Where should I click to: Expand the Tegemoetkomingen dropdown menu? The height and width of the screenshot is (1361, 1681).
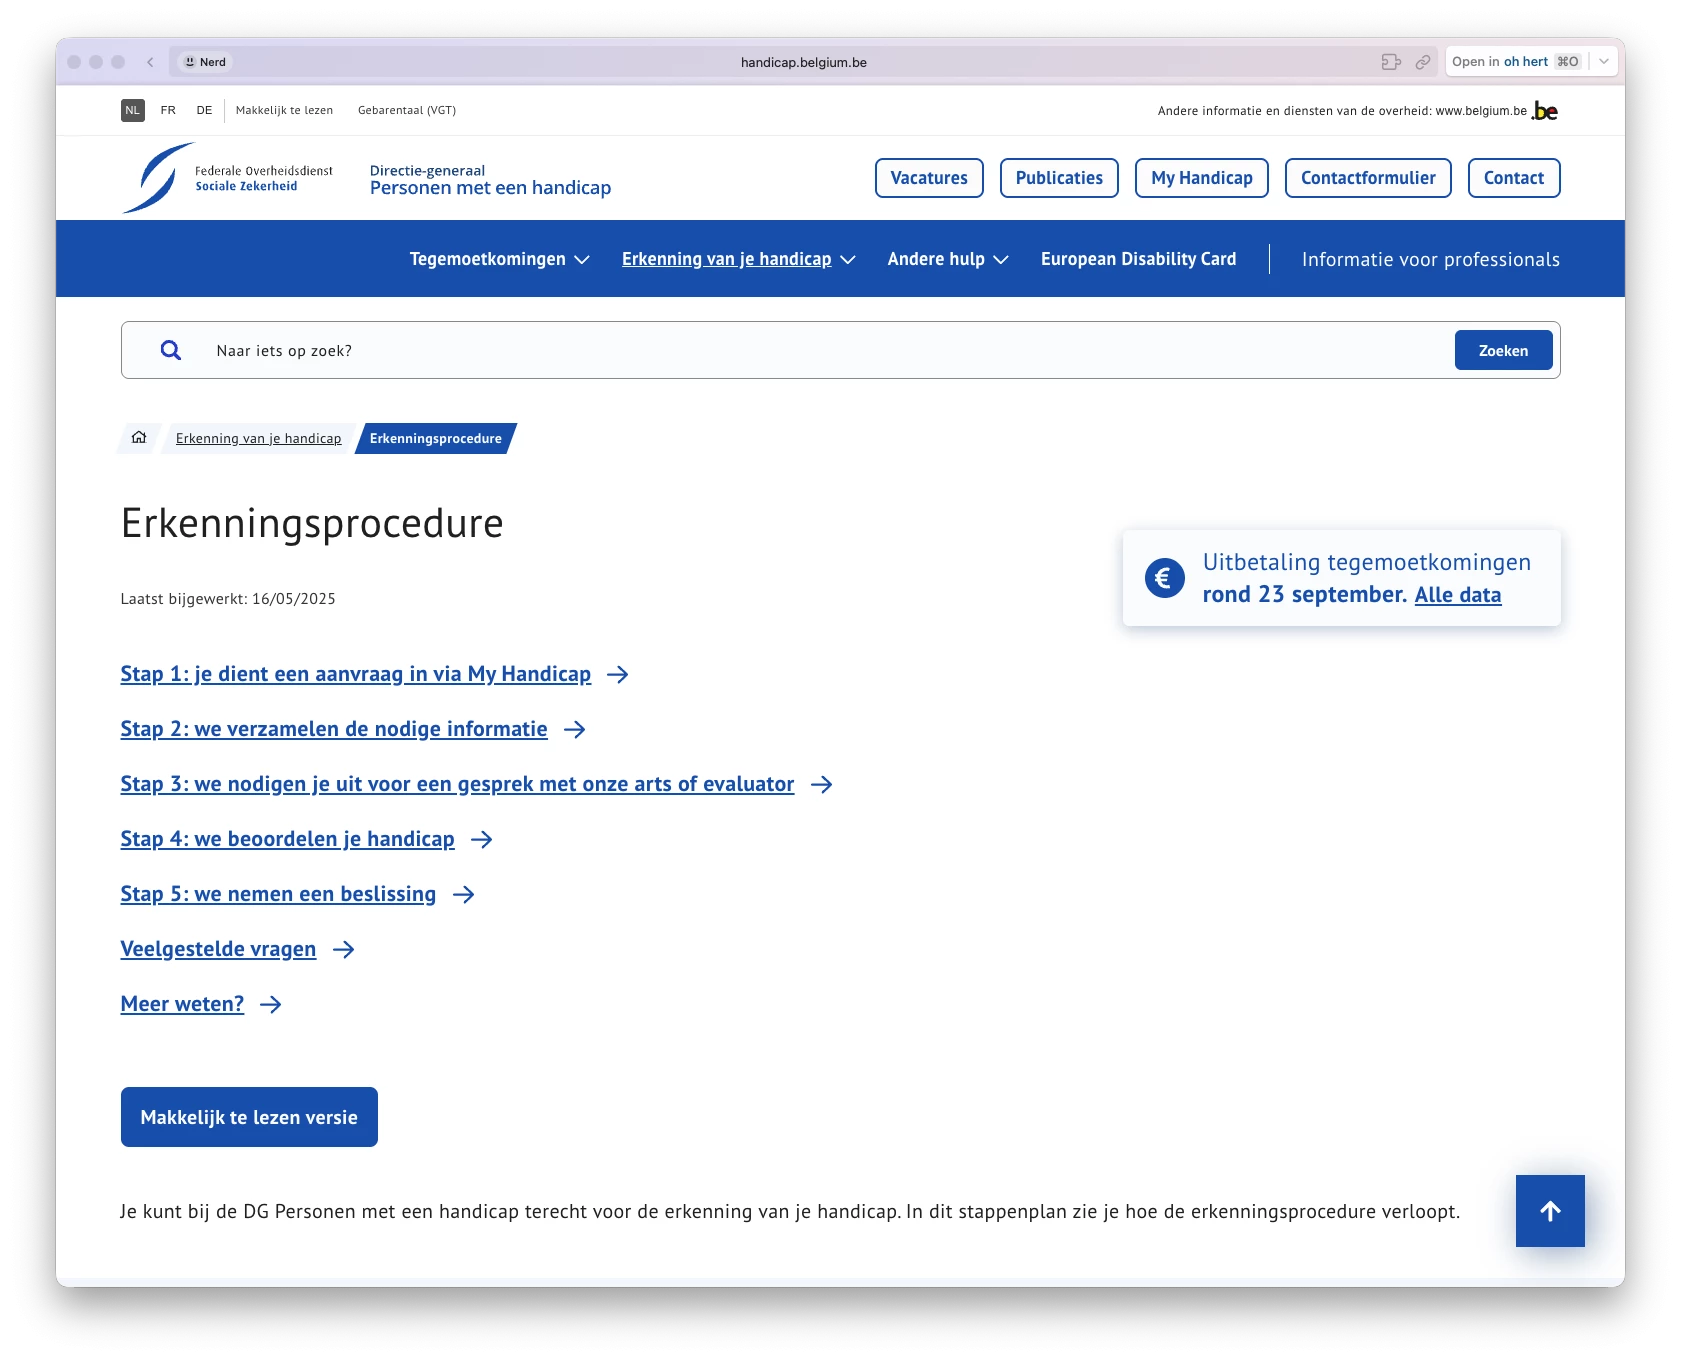pos(499,259)
